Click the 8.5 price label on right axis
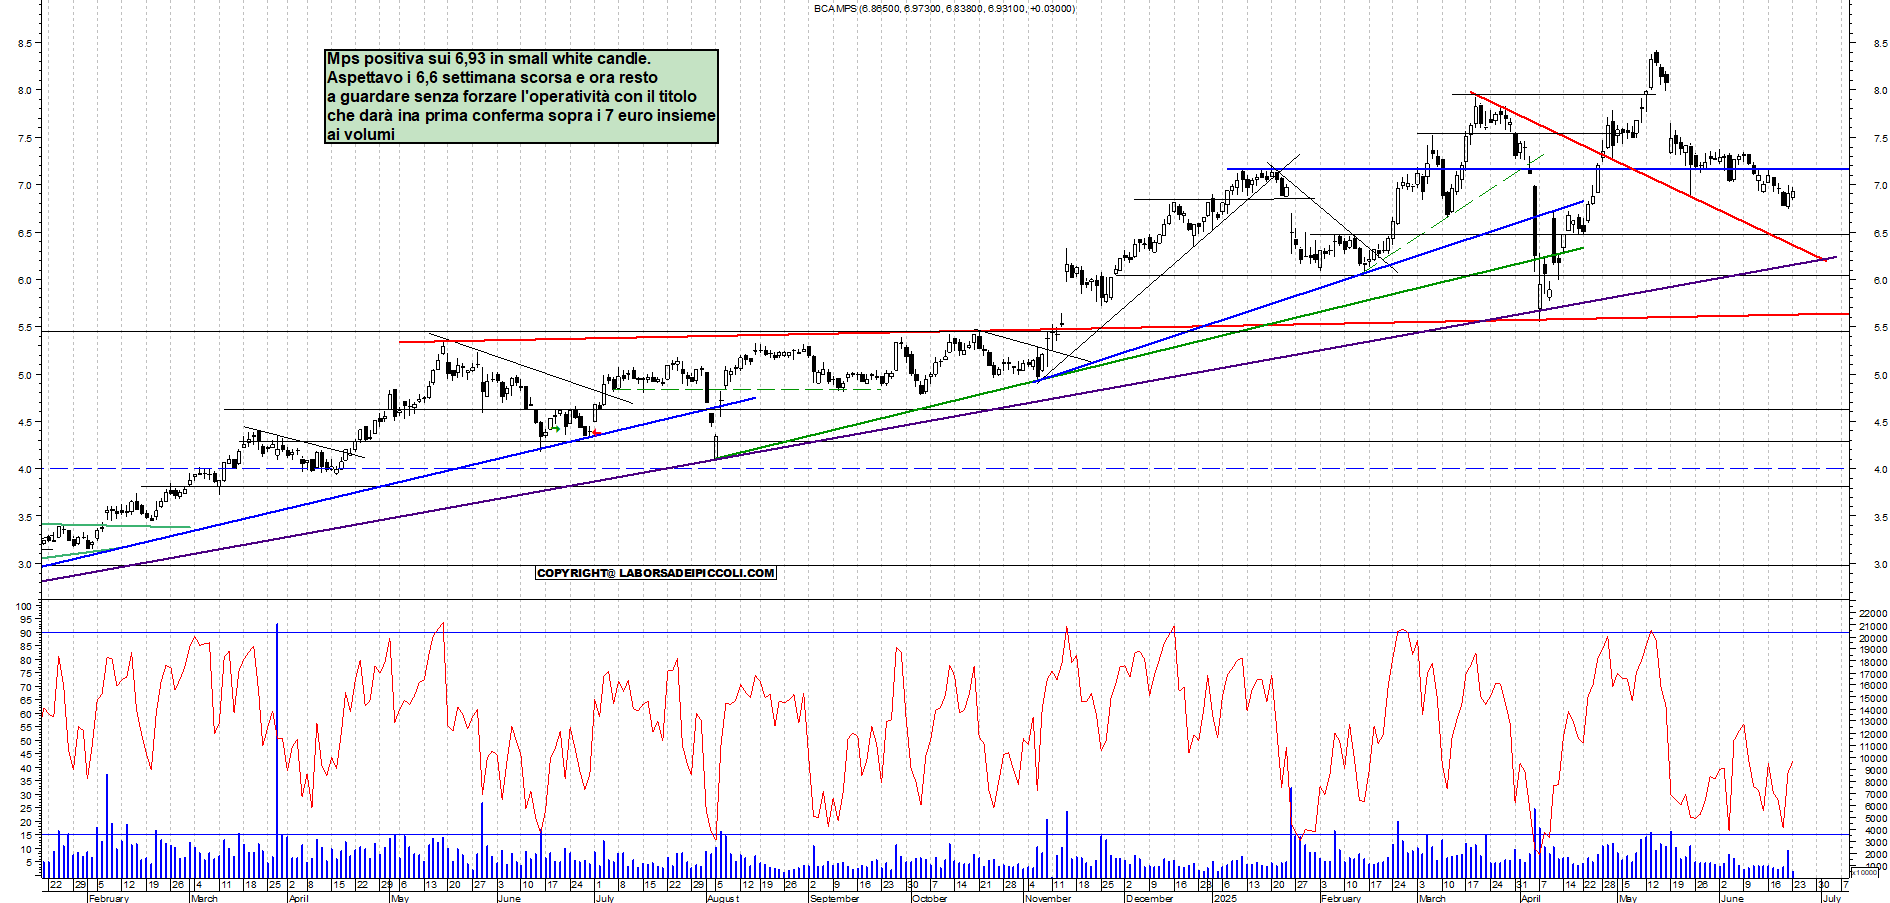Viewport: 1890px width, 903px height. click(x=1880, y=43)
